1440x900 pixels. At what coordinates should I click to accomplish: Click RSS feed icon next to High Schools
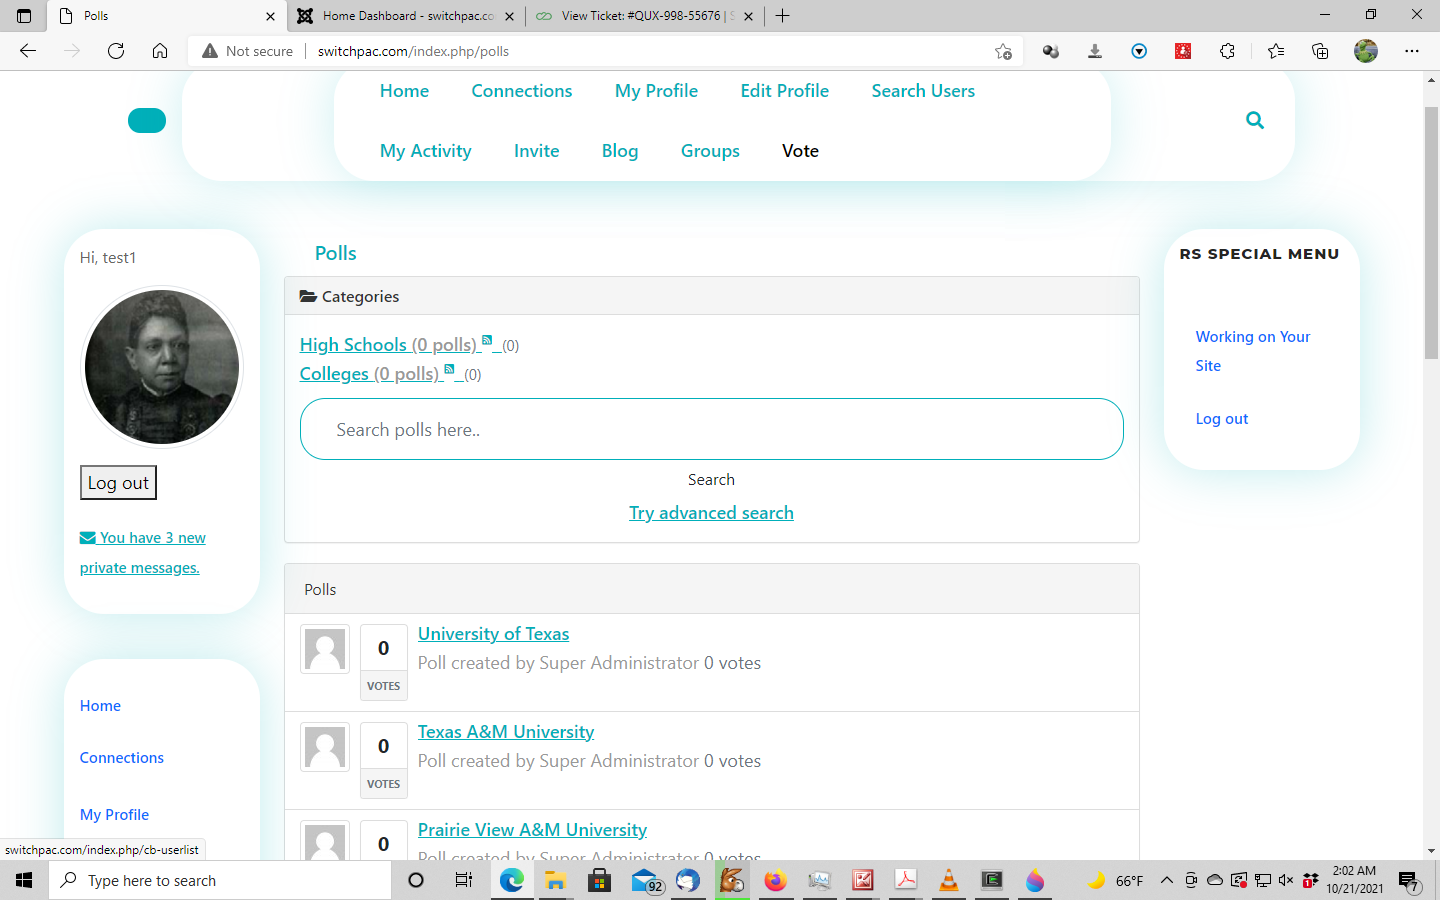tap(487, 340)
